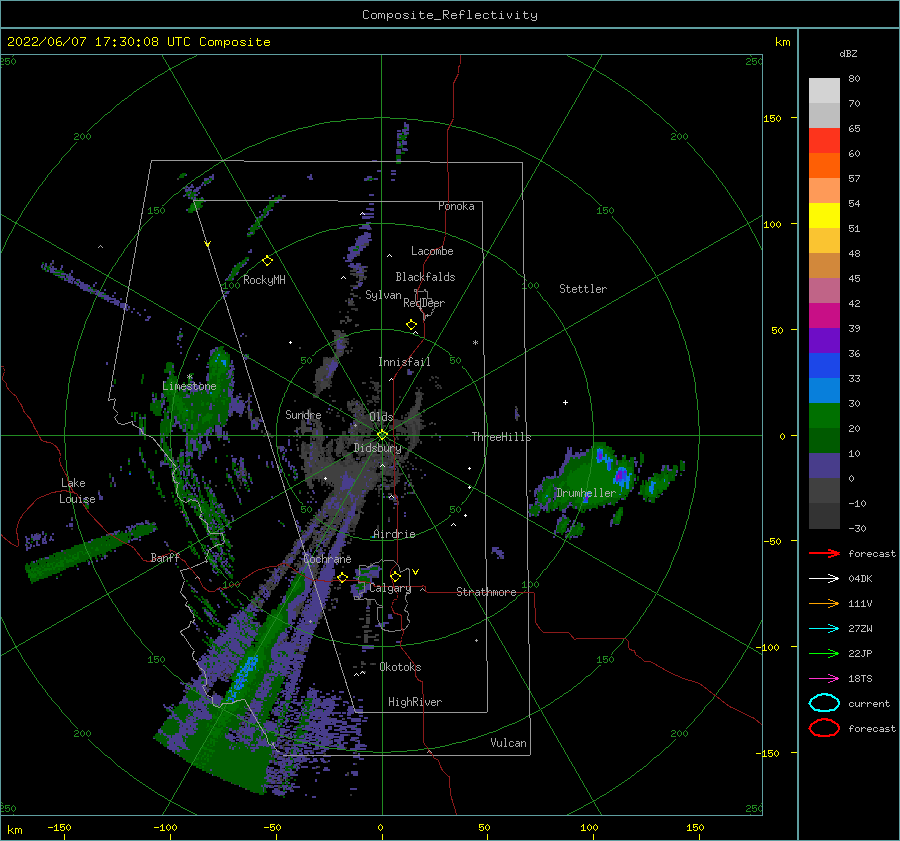Click the Banff label
The height and width of the screenshot is (841, 900).
[165, 557]
